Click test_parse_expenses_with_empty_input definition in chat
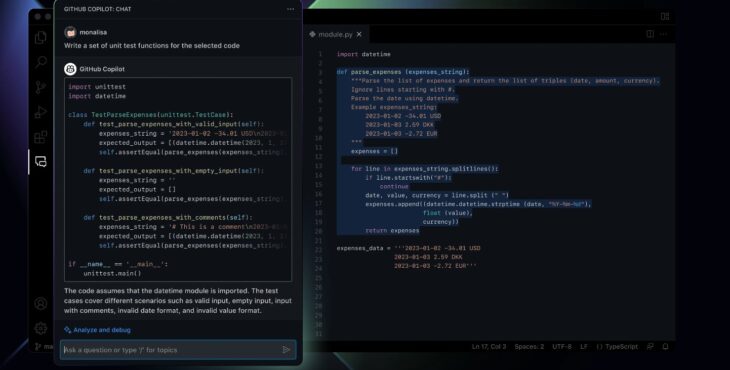730x370 pixels. [x=174, y=171]
